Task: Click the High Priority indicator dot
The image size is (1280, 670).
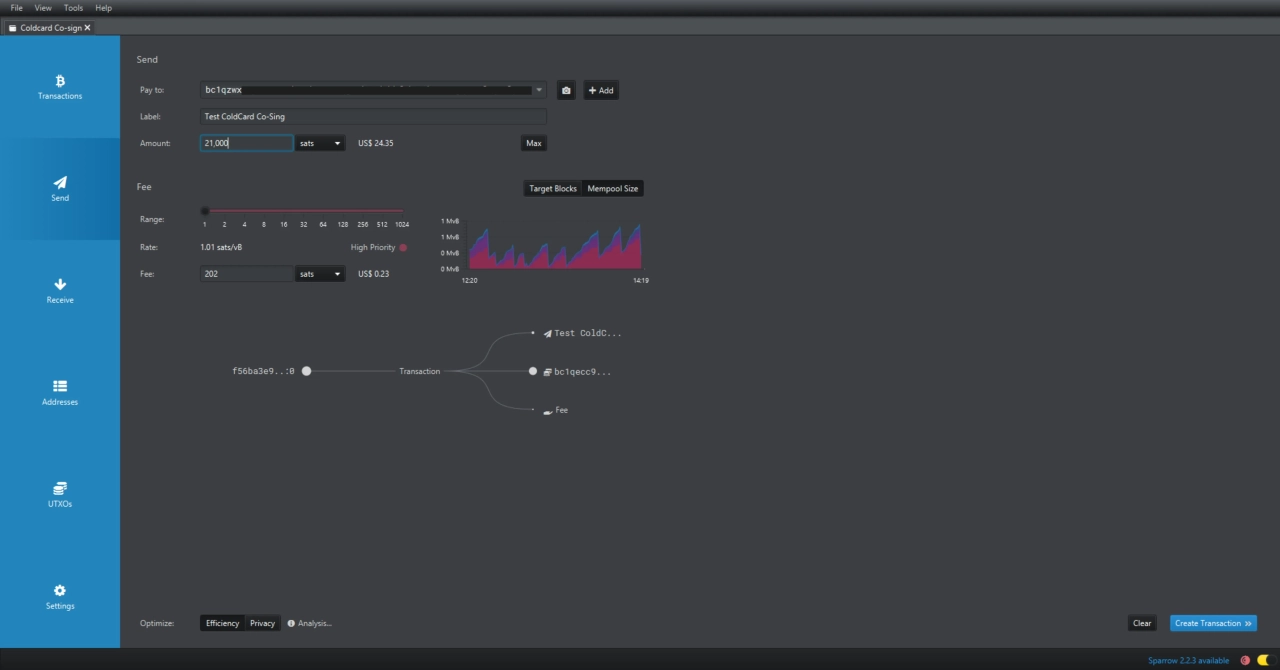Action: [x=403, y=248]
